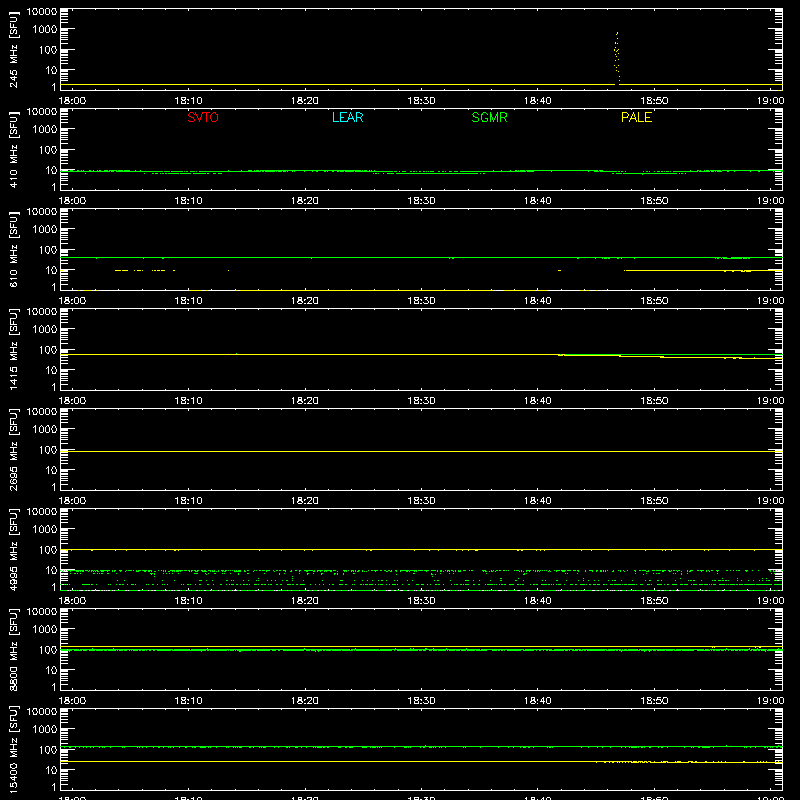The image size is (800, 800).
Task: Click the yellow PALE trace in 2695 MHz plot
Action: pos(421,452)
